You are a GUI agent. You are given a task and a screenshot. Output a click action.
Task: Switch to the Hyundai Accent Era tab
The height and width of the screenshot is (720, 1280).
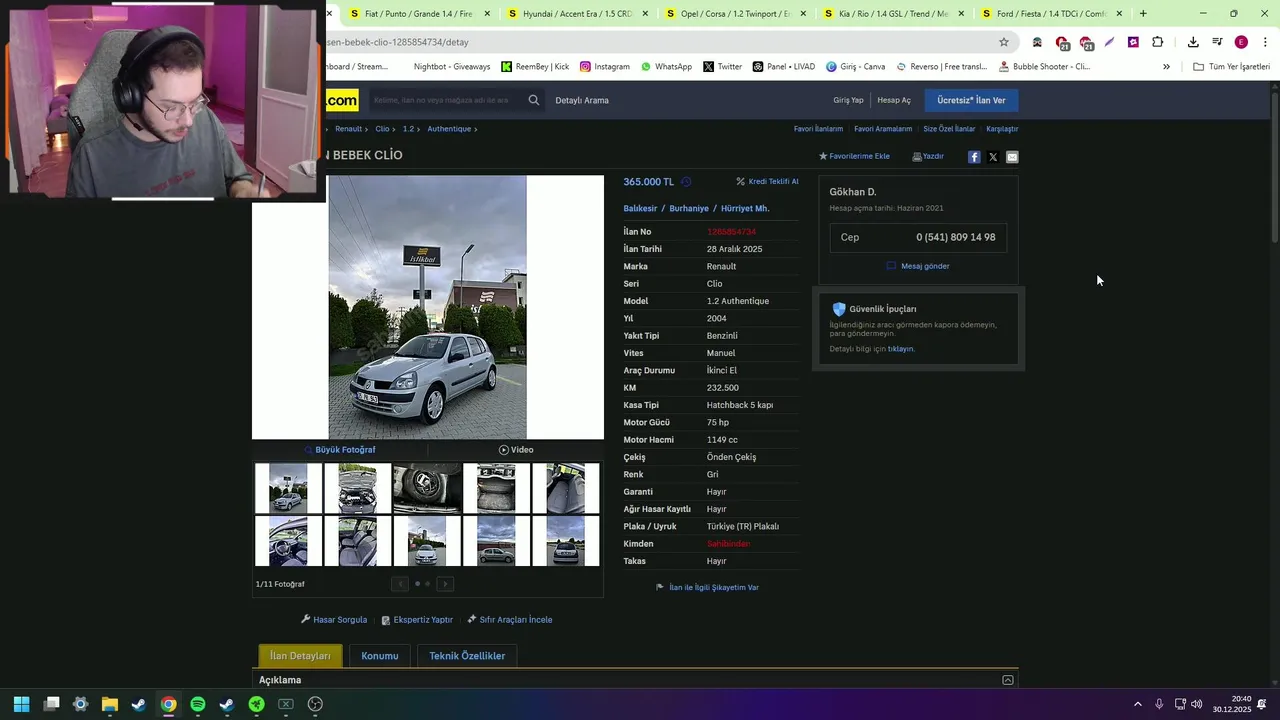pyautogui.click(x=577, y=14)
